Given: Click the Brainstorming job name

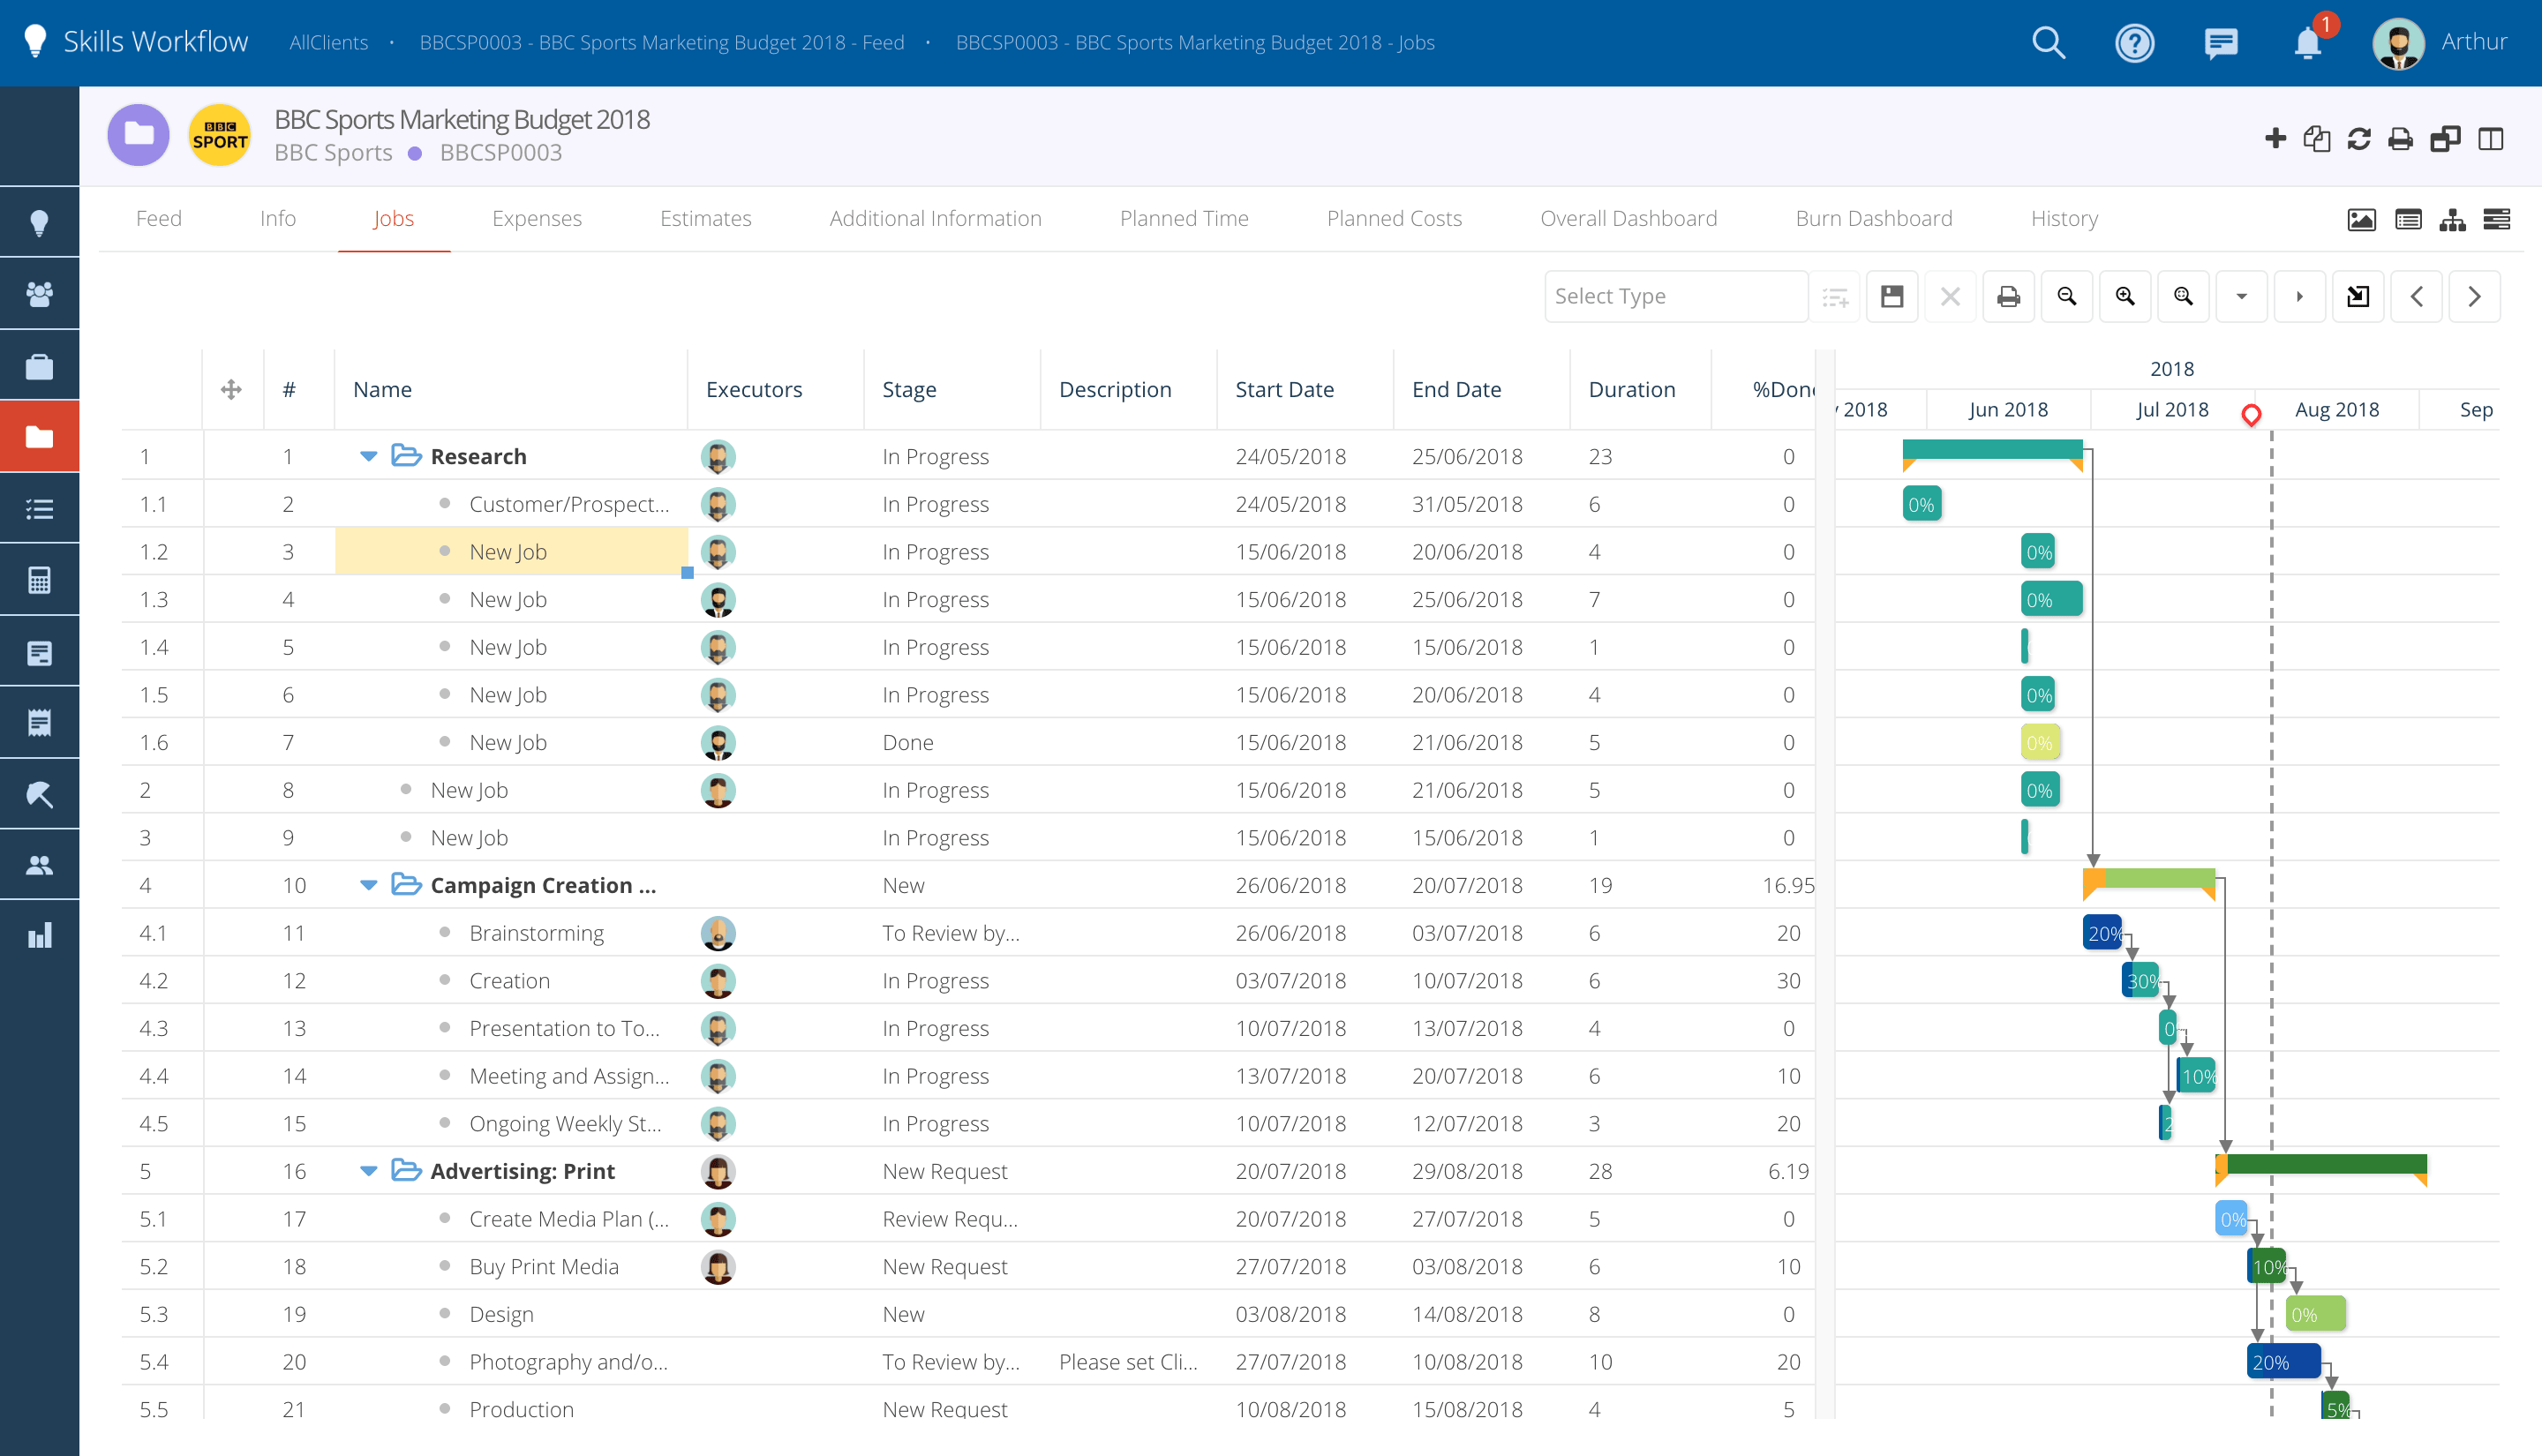Looking at the screenshot, I should [536, 933].
